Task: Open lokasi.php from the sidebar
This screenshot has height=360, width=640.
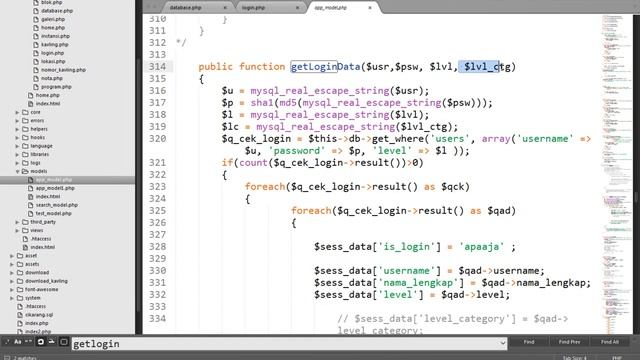Action: pyautogui.click(x=53, y=61)
